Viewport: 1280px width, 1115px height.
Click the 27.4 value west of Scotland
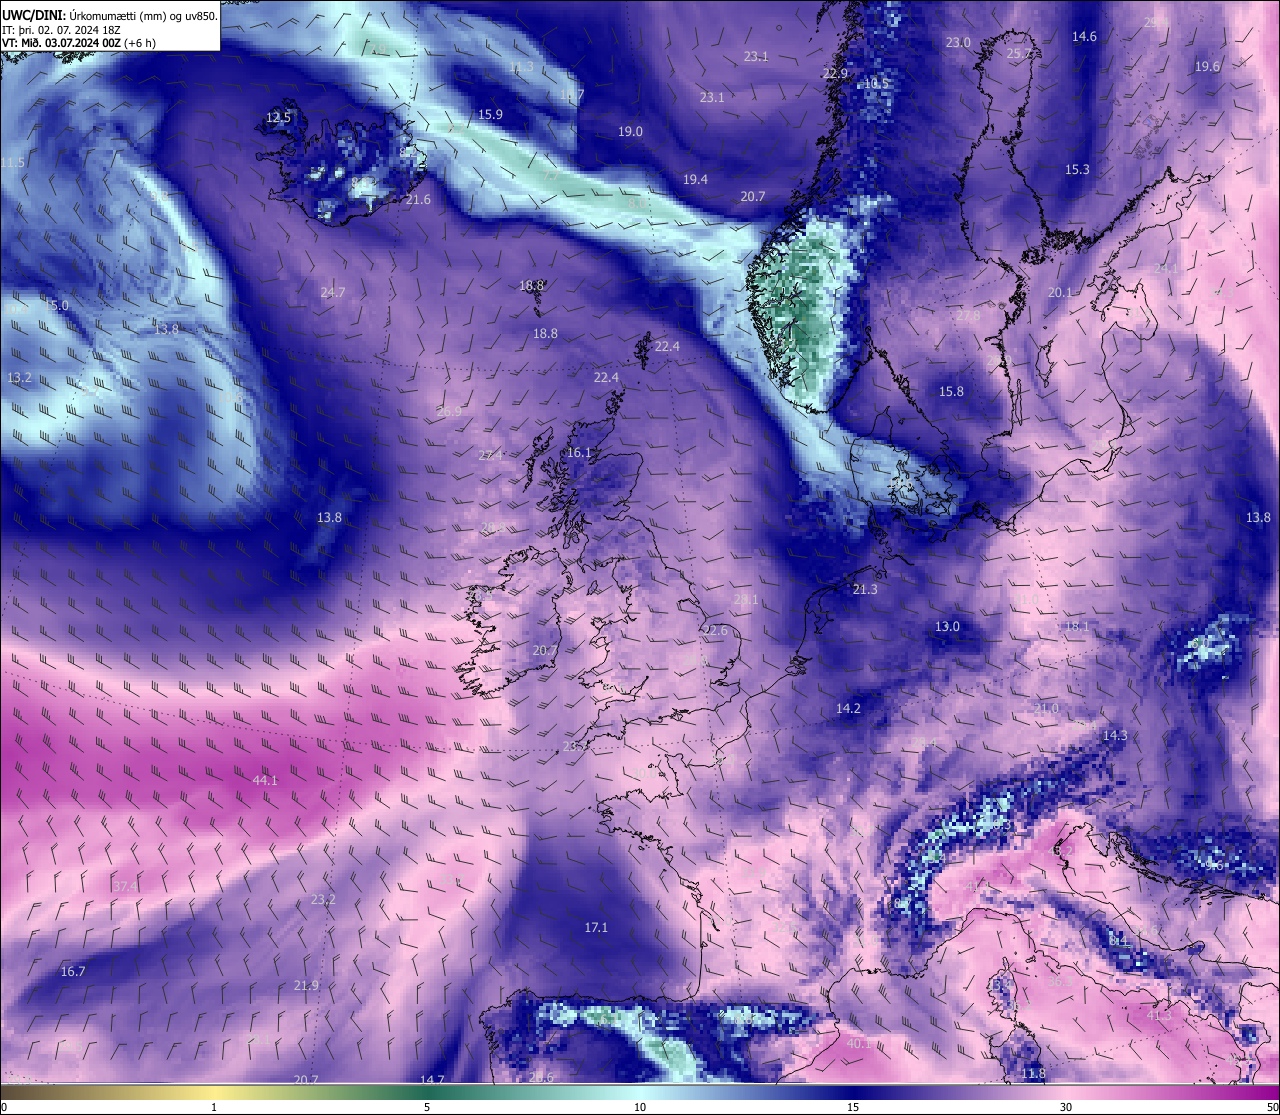pos(491,456)
